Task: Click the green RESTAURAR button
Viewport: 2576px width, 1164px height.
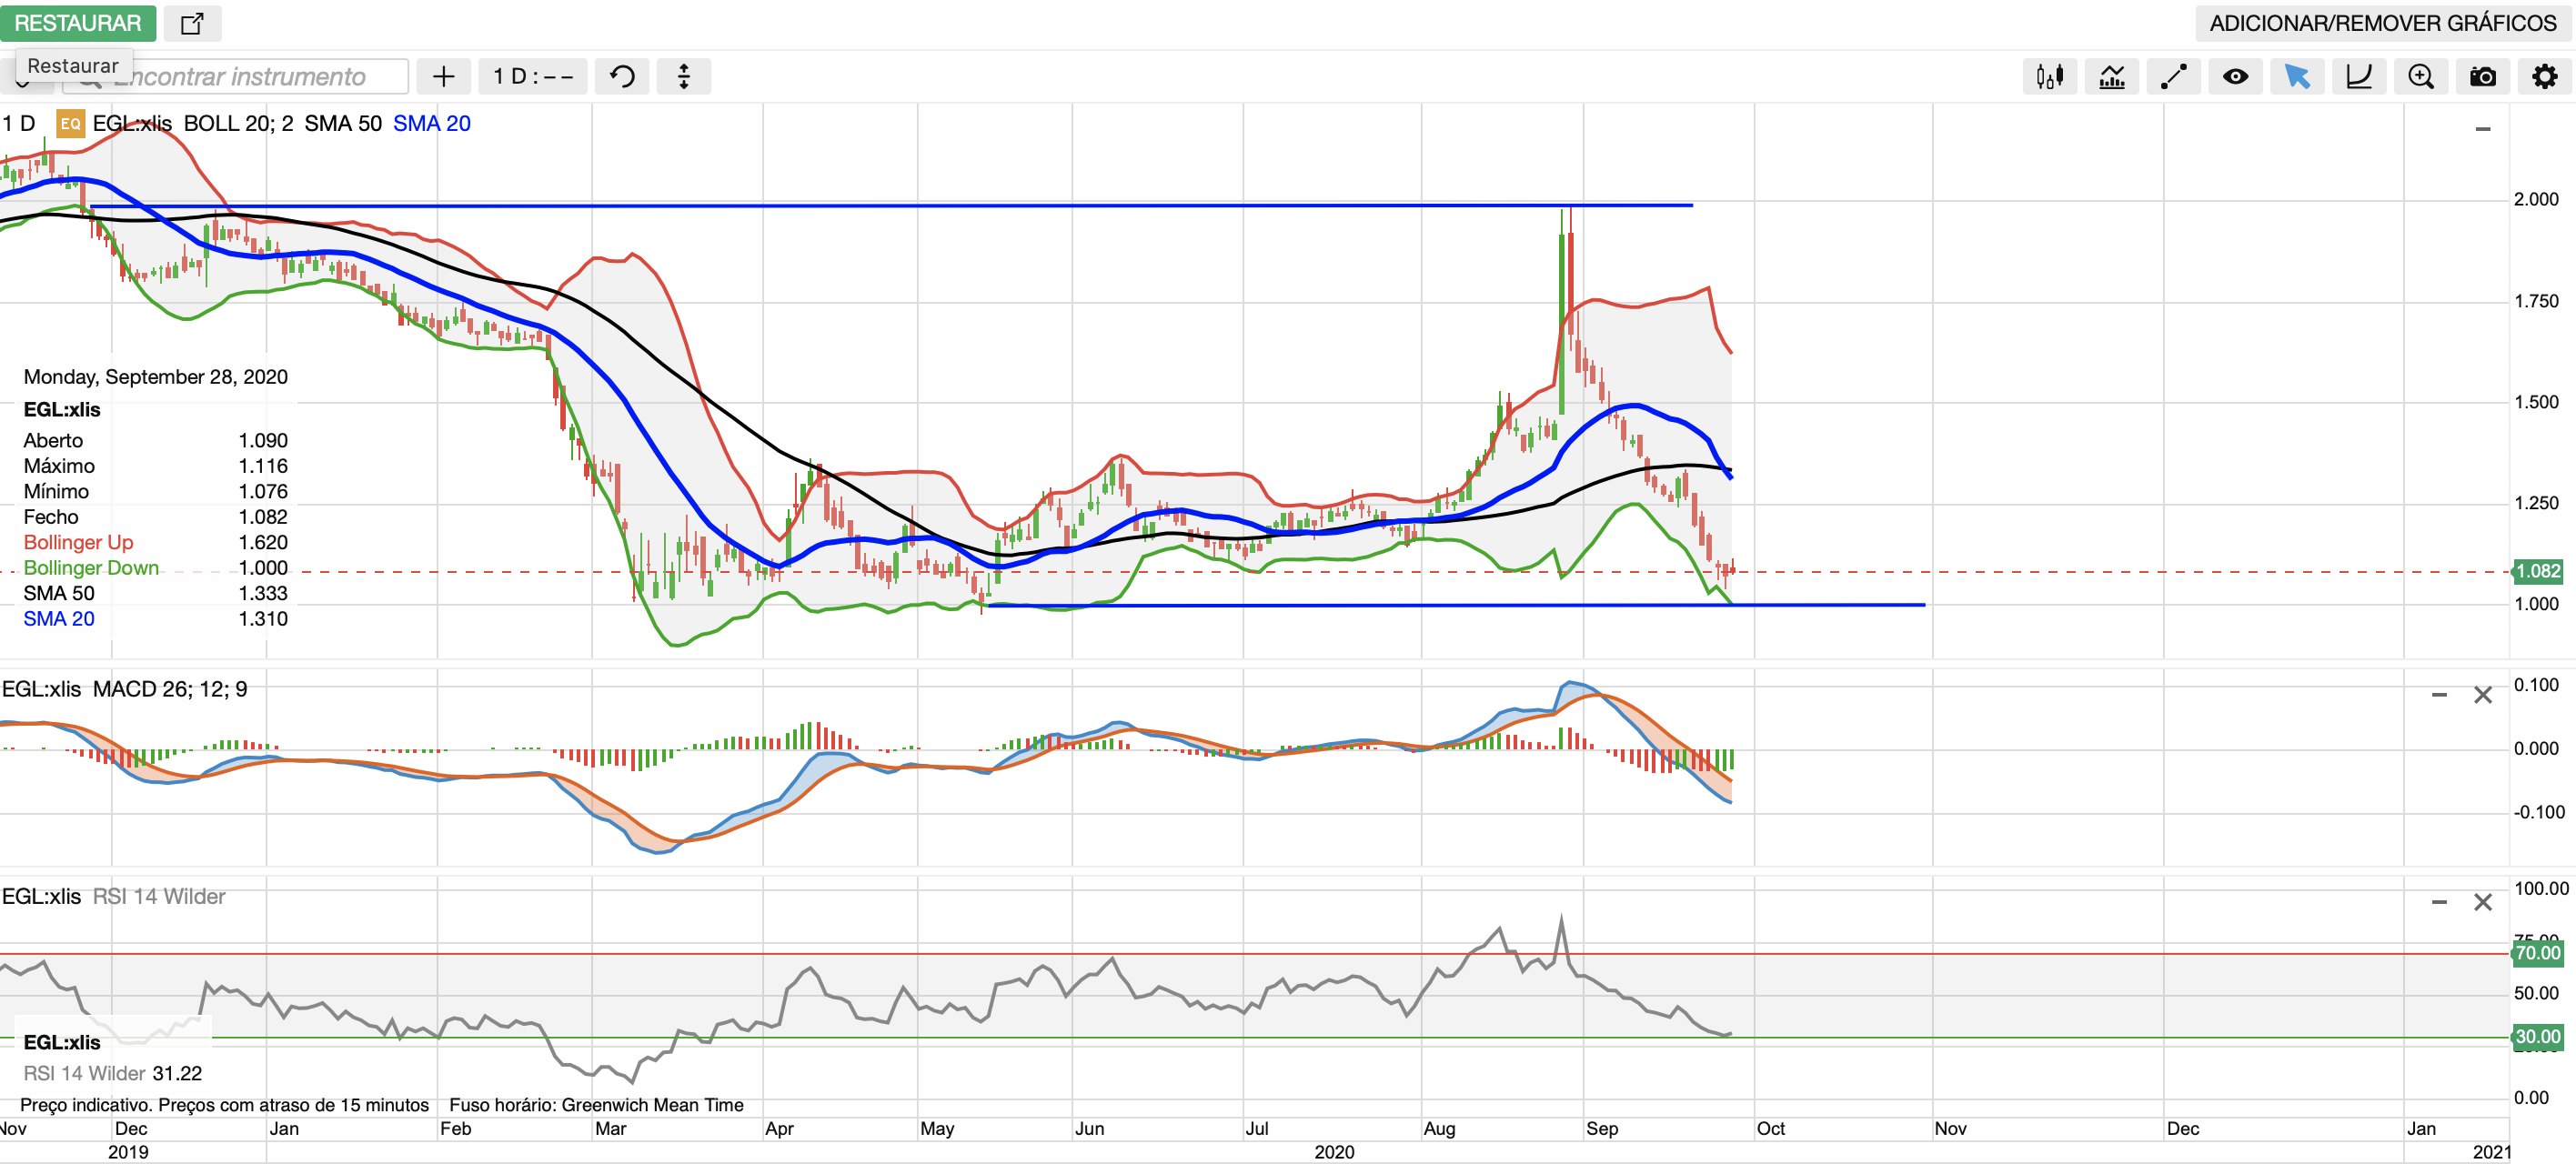Action: [x=78, y=23]
